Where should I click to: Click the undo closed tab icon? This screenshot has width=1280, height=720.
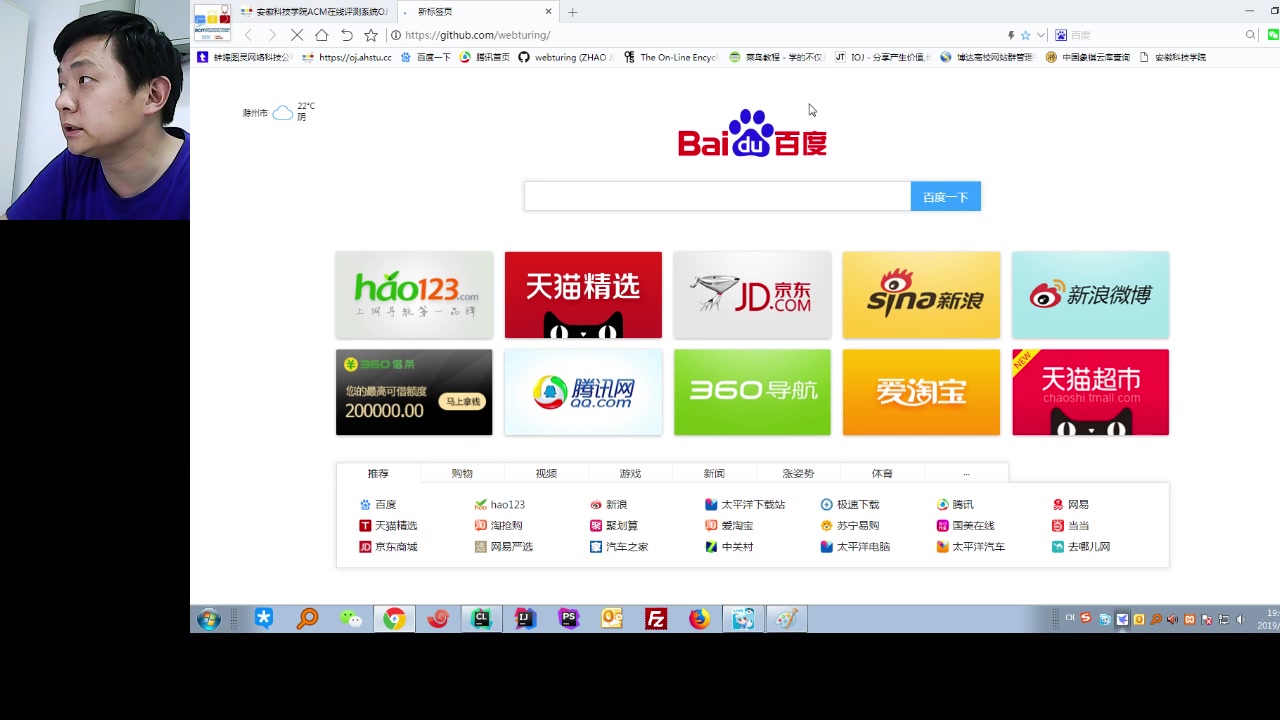click(346, 35)
